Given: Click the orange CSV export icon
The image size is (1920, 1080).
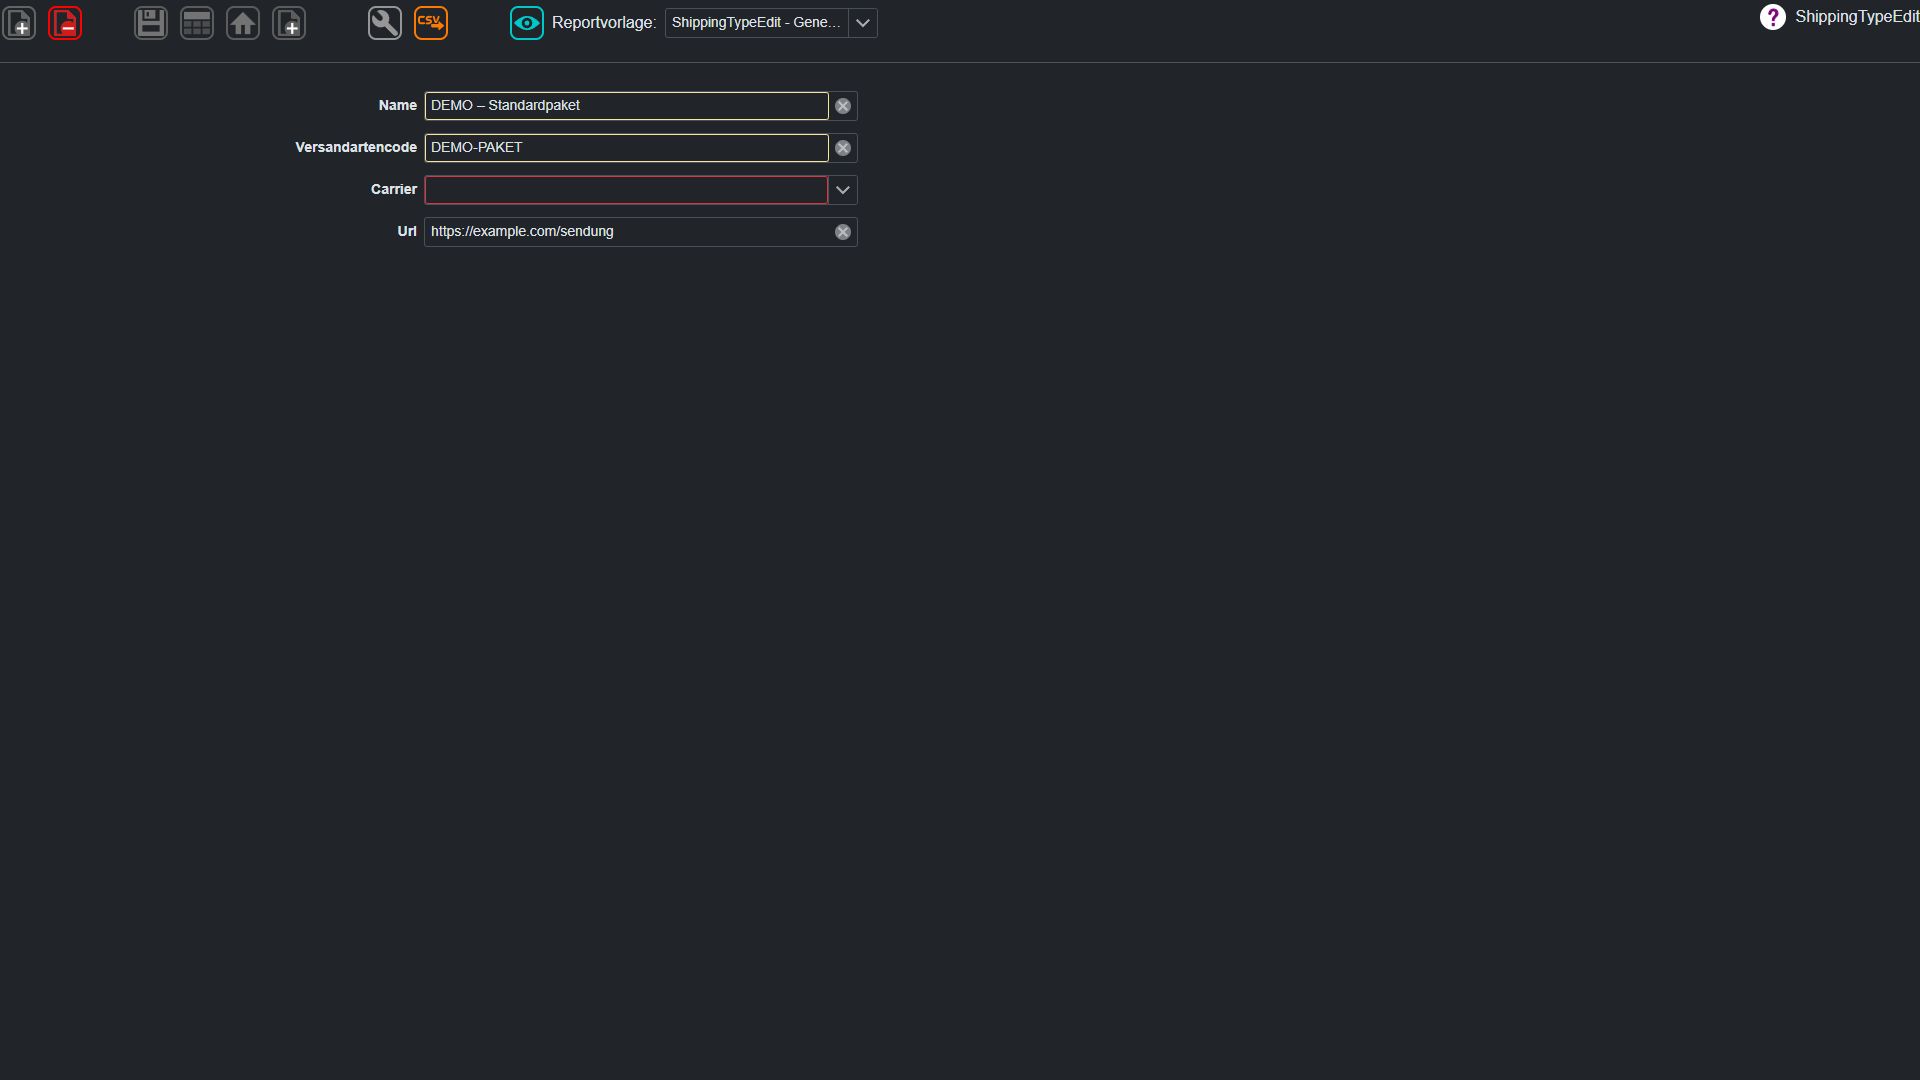Looking at the screenshot, I should click(x=431, y=23).
